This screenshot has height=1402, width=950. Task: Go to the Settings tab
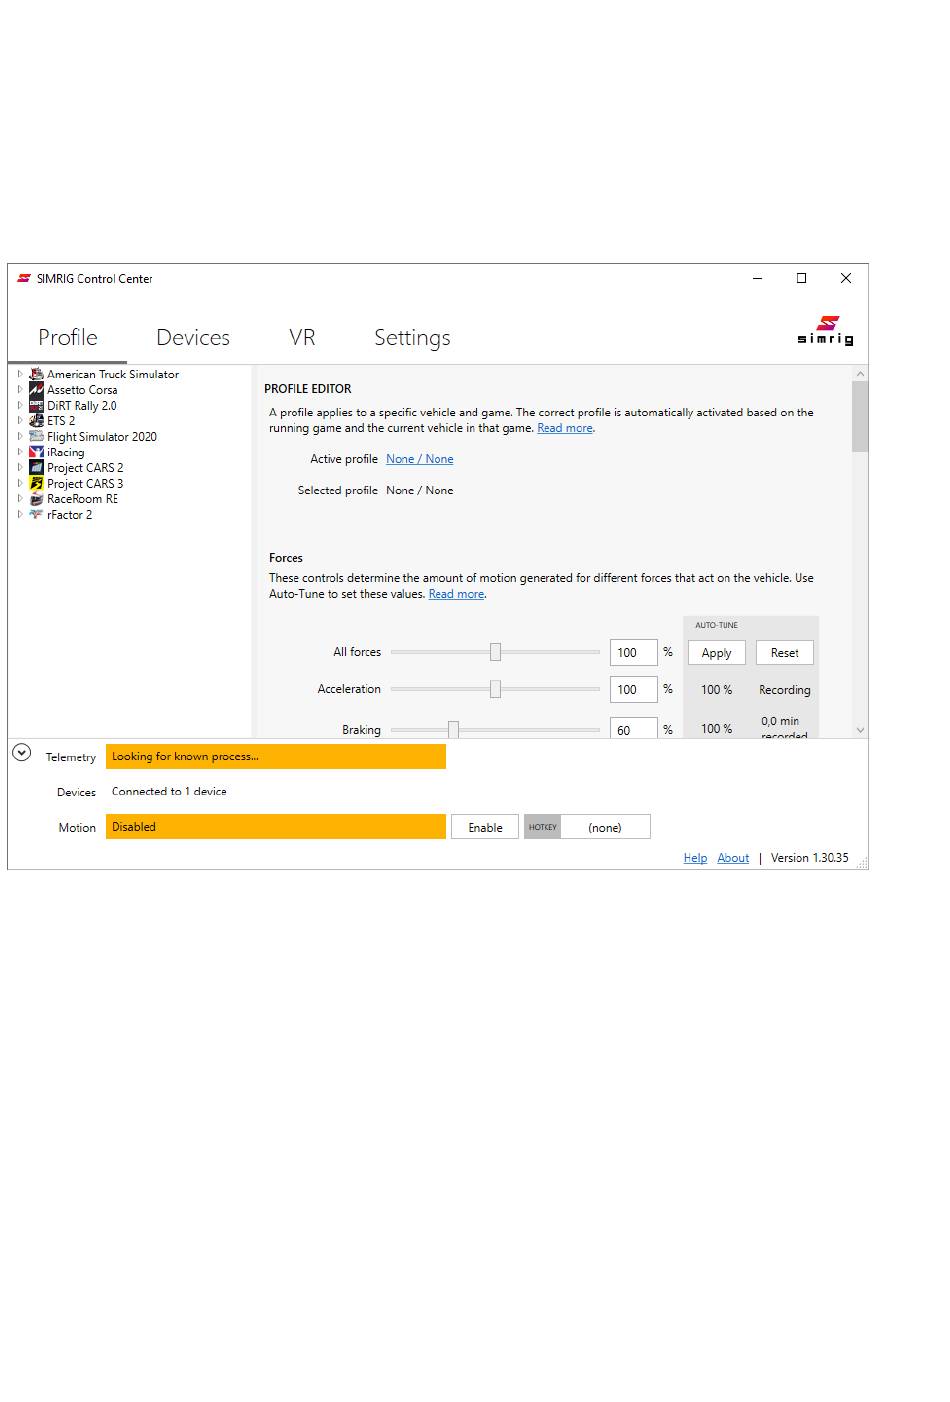pyautogui.click(x=412, y=338)
